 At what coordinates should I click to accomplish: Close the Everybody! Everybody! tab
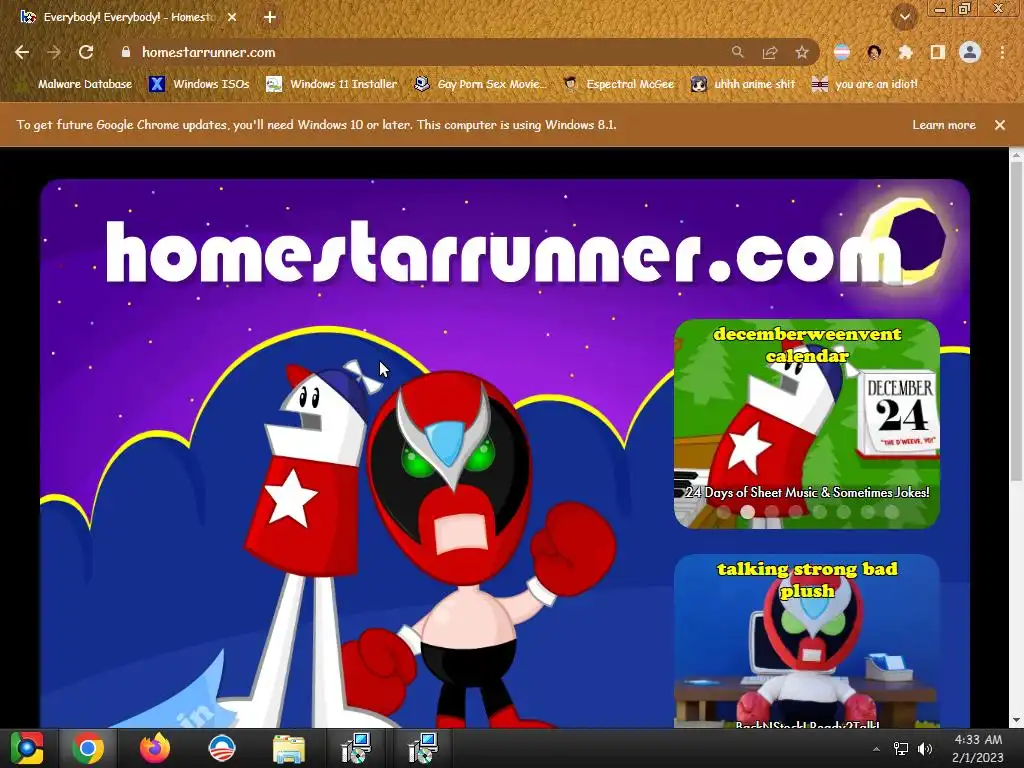coord(232,18)
